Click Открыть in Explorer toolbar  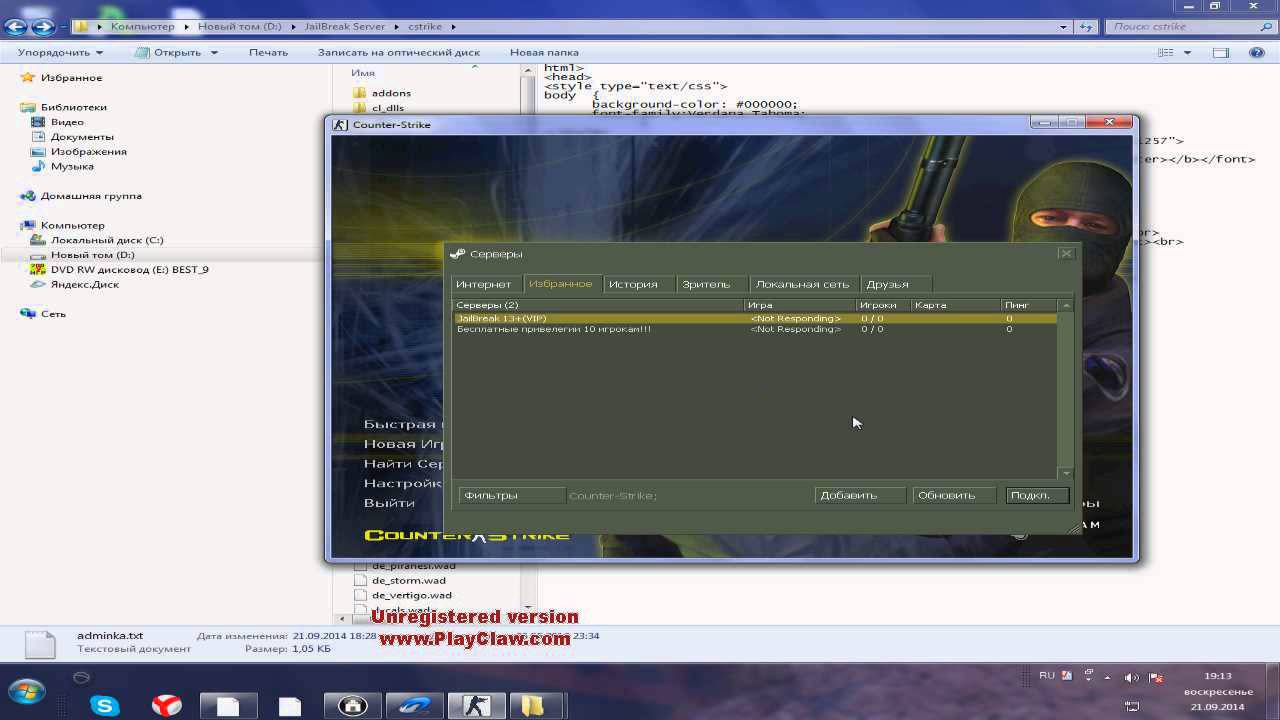(169, 52)
